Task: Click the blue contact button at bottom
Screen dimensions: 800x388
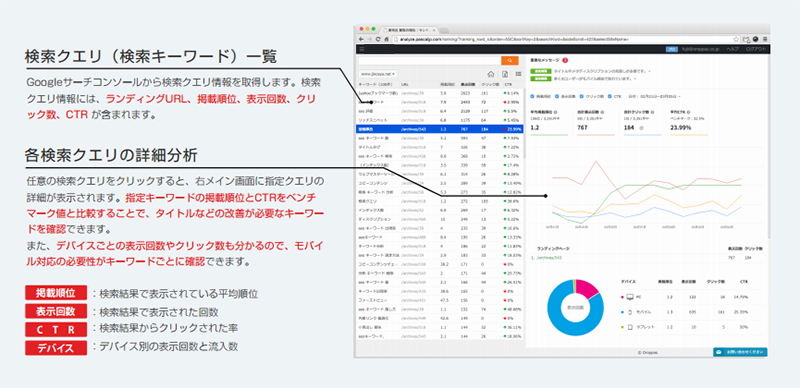Action: pyautogui.click(x=740, y=352)
